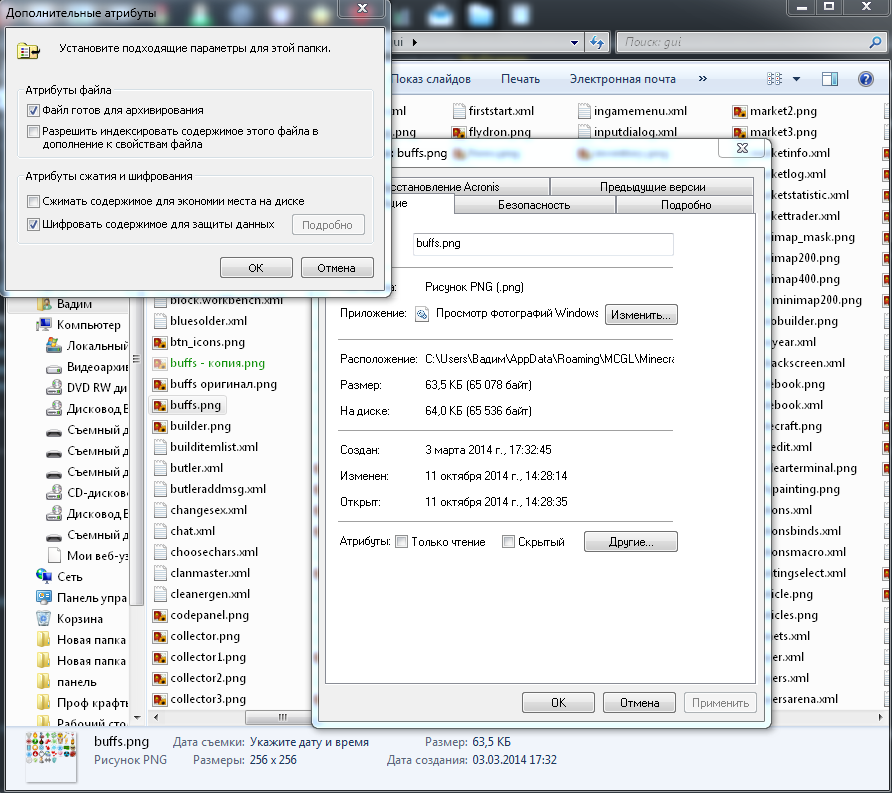Image resolution: width=892 pixels, height=793 pixels.
Task: Click the Компьютер icon in navigation pane
Action: [x=44, y=324]
